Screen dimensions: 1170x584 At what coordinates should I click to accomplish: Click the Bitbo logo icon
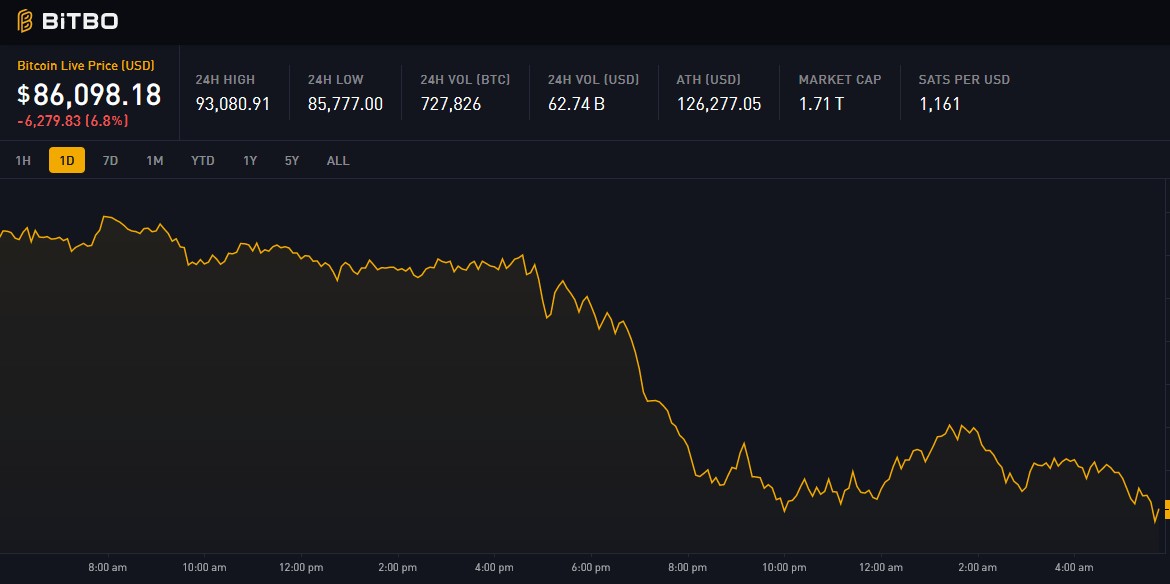click(x=25, y=21)
